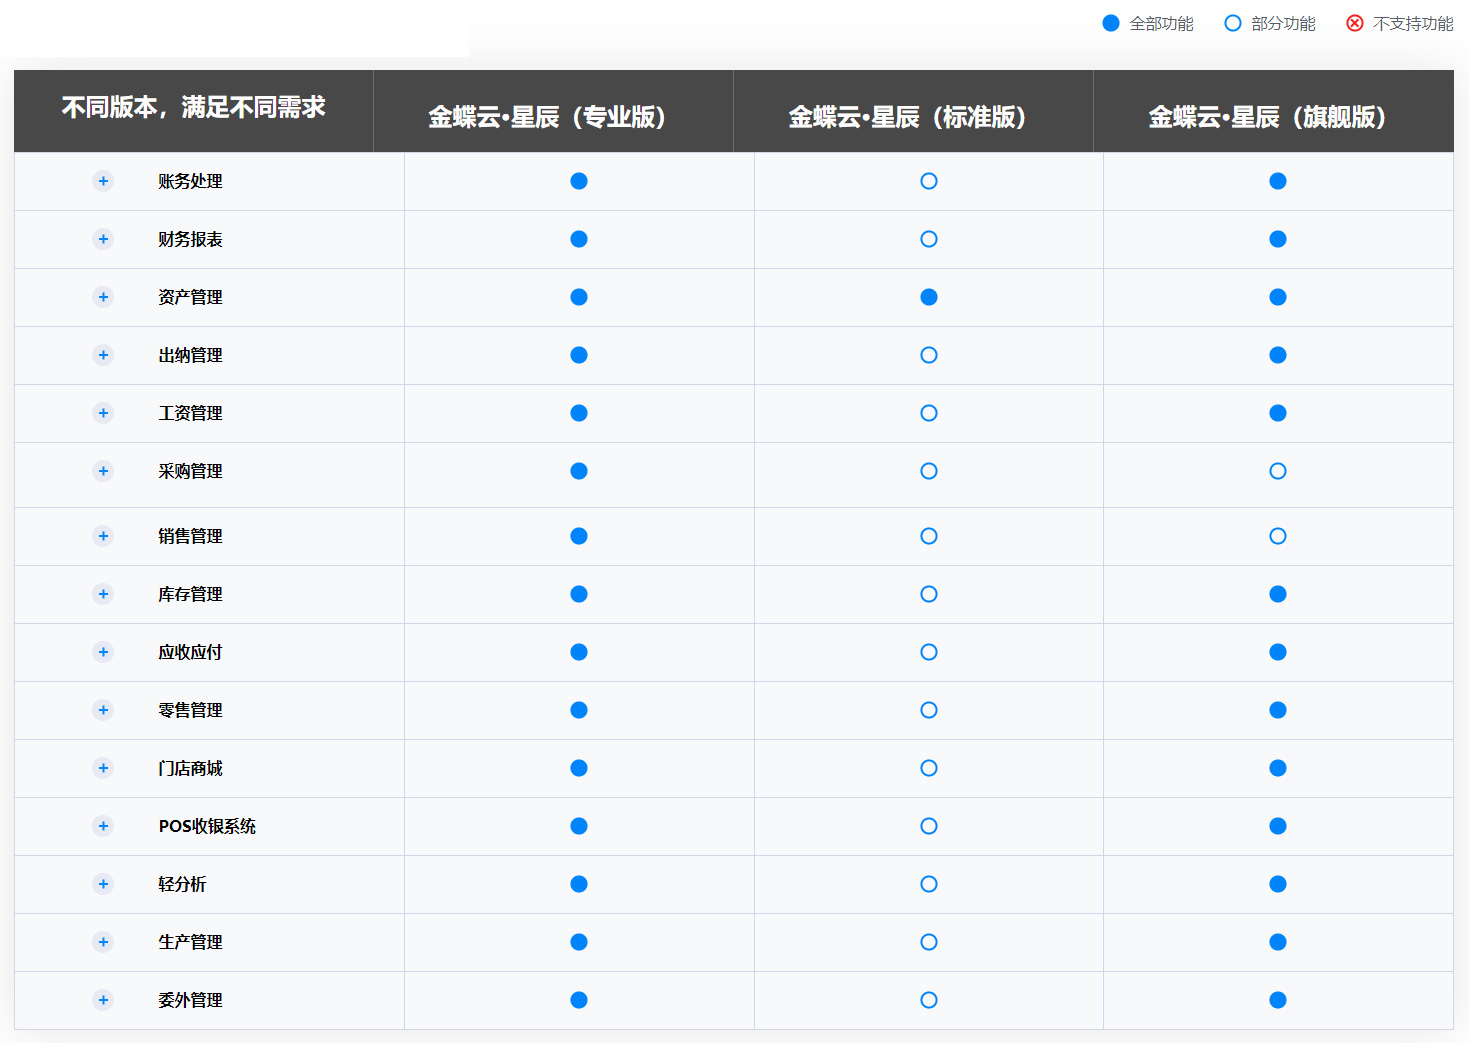Click the 出纳管理 label
1469x1043 pixels.
(190, 355)
